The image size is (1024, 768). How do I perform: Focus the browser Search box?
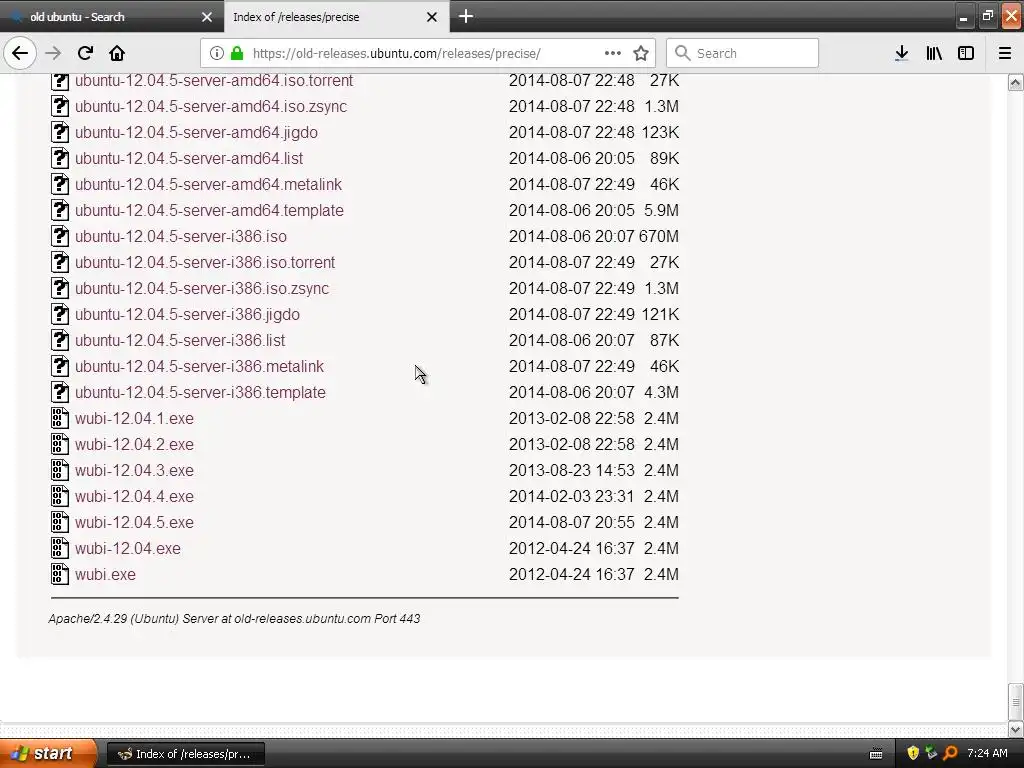(743, 54)
